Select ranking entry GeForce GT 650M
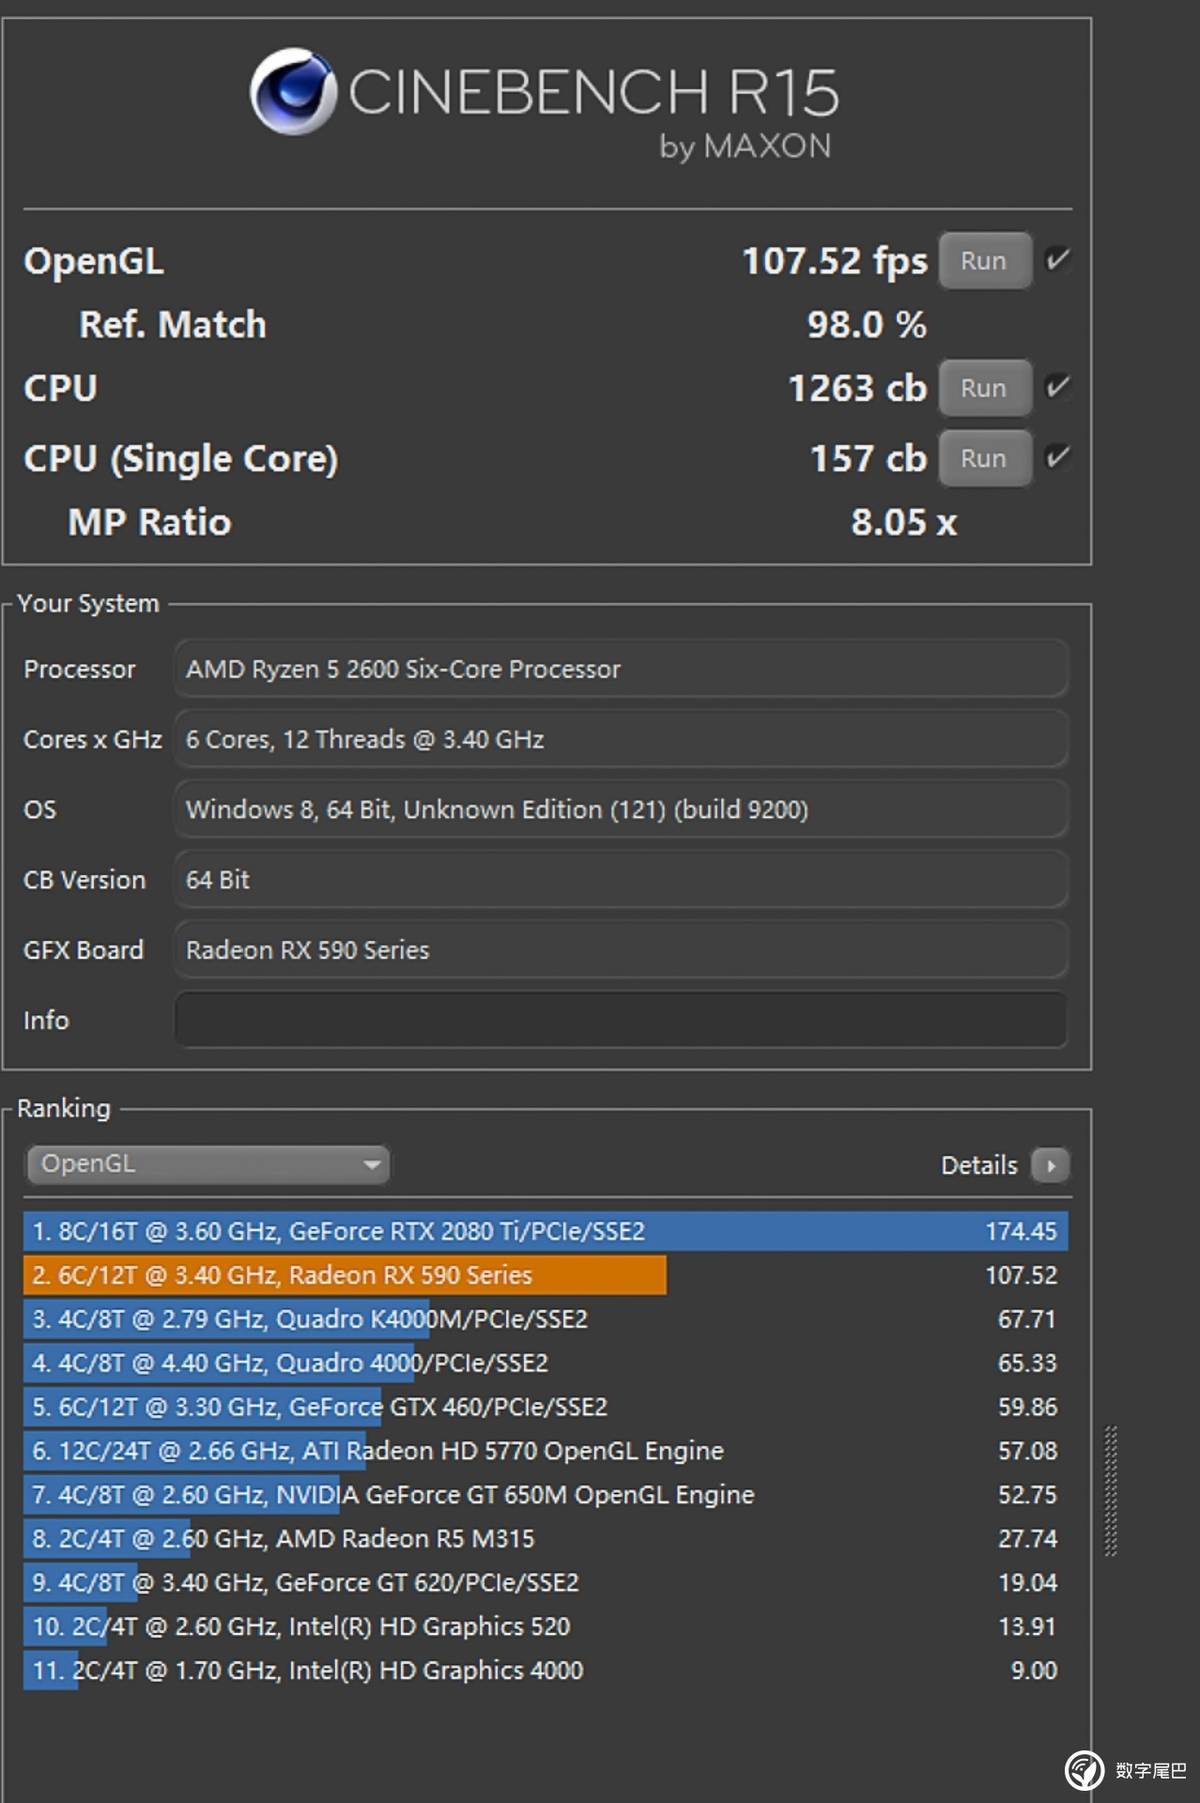The image size is (1200, 1803). point(546,1495)
